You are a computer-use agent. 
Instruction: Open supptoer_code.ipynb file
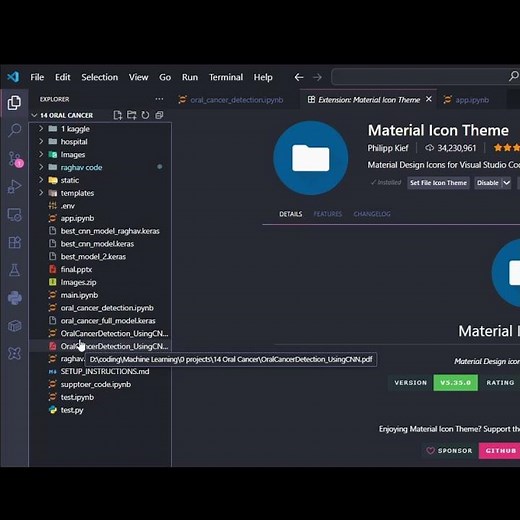pos(100,384)
